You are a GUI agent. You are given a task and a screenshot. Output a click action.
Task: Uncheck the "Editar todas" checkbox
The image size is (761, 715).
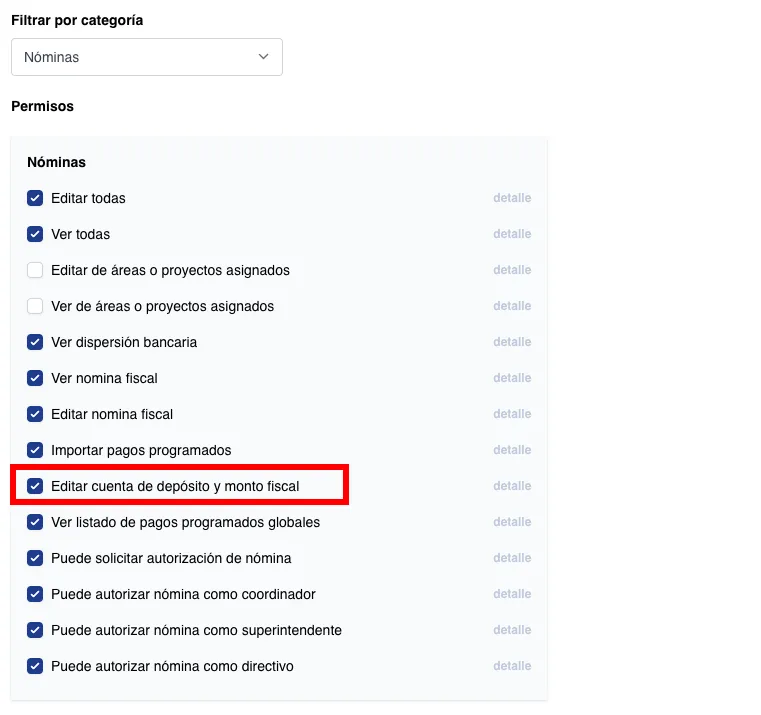pyautogui.click(x=35, y=198)
